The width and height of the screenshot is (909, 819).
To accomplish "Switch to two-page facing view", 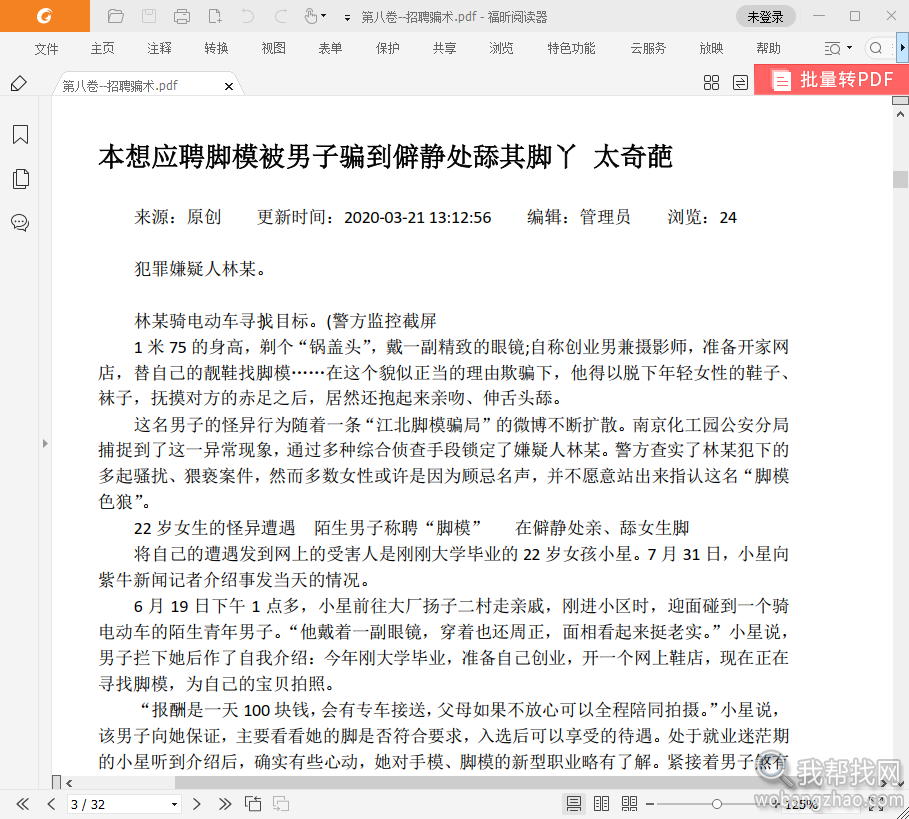I will 602,803.
